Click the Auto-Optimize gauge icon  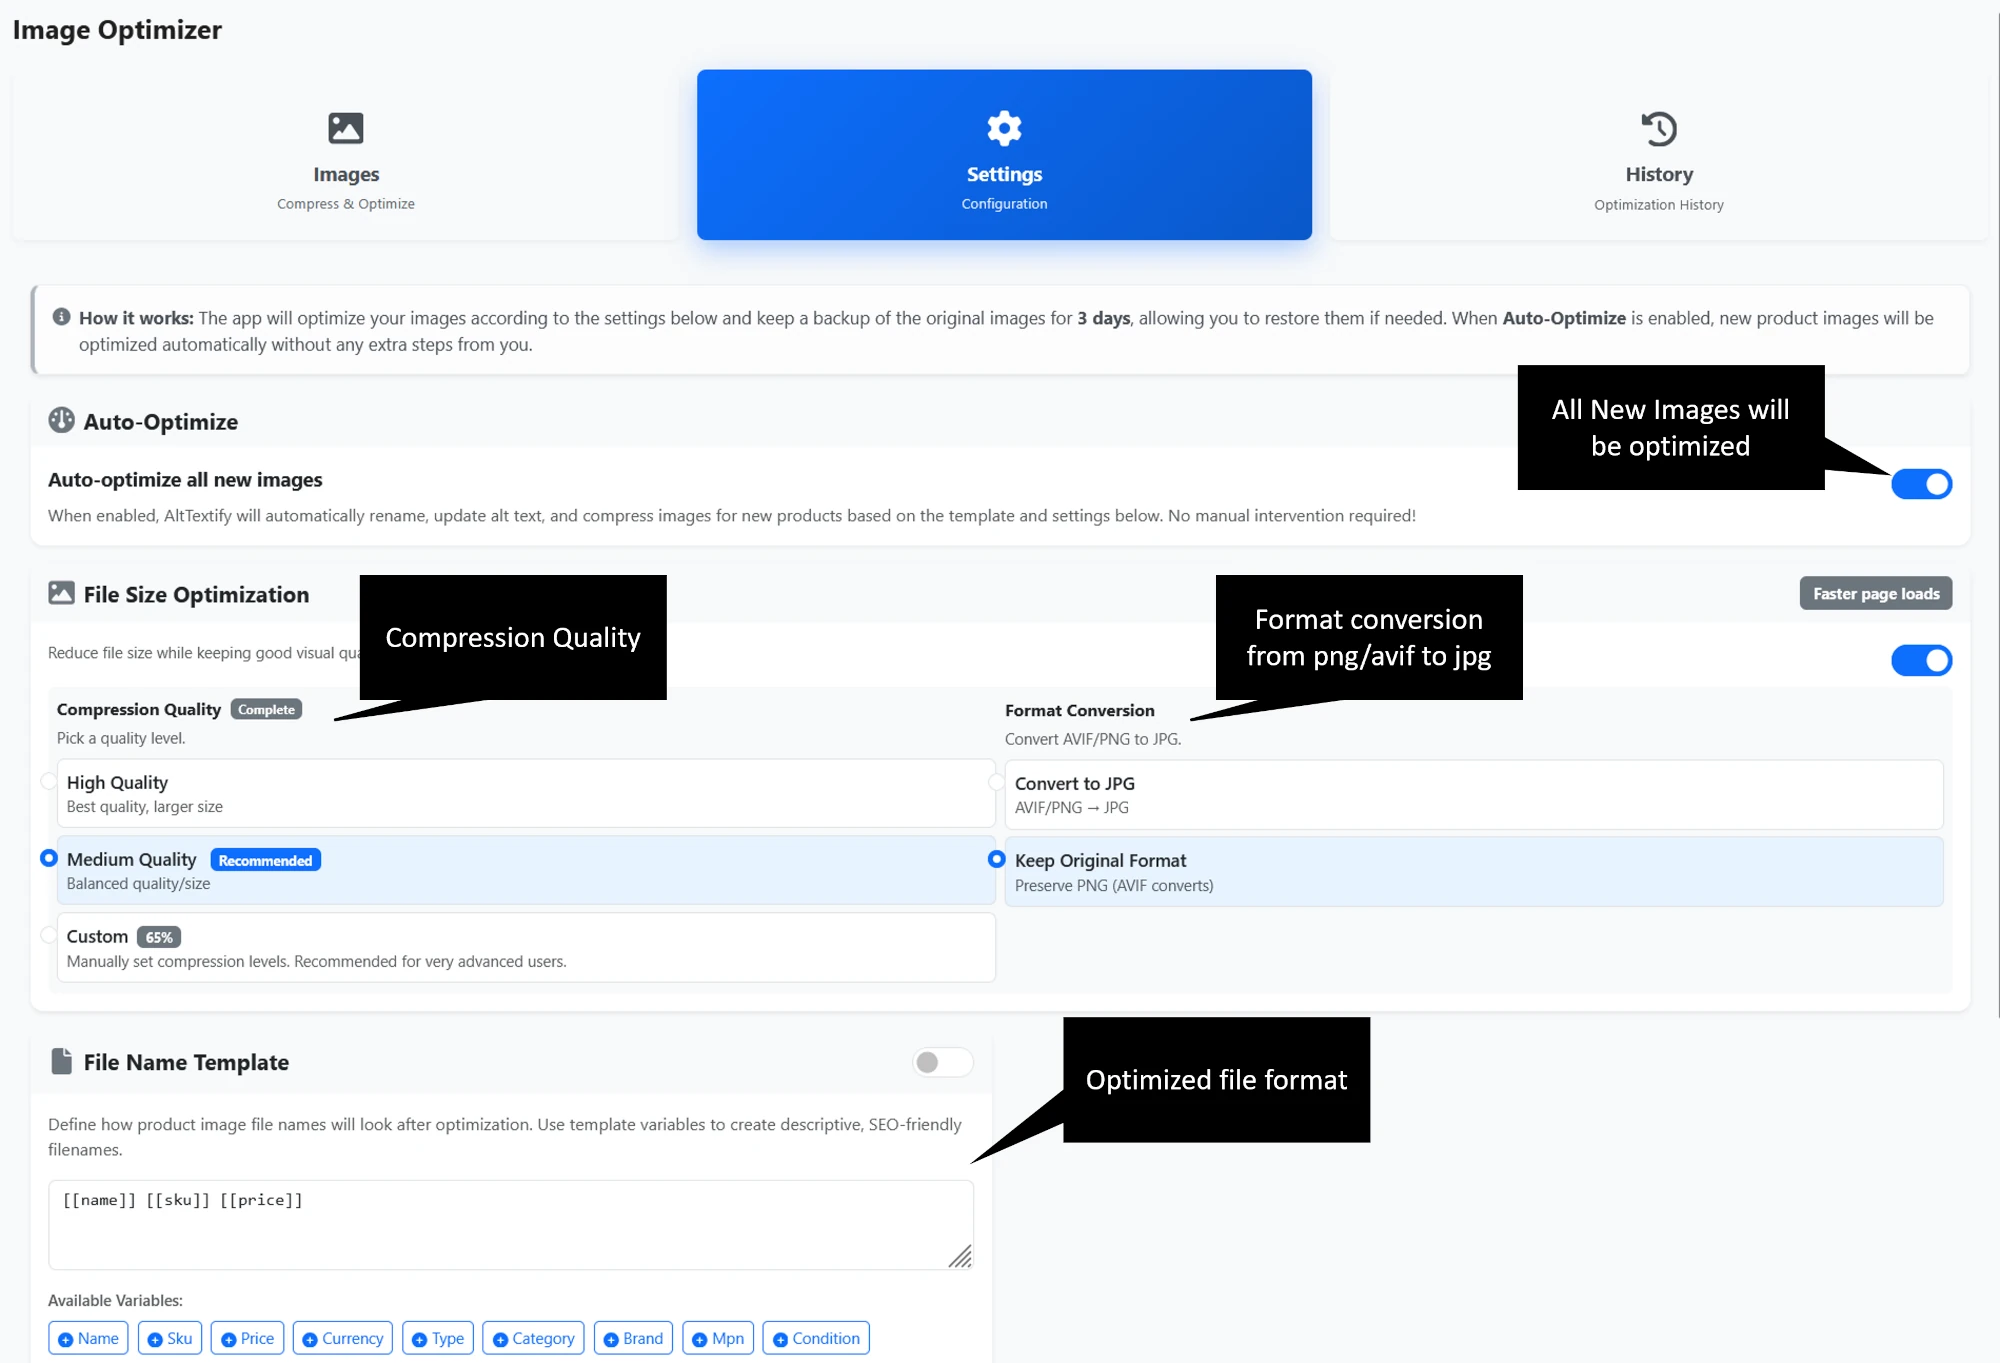(61, 421)
